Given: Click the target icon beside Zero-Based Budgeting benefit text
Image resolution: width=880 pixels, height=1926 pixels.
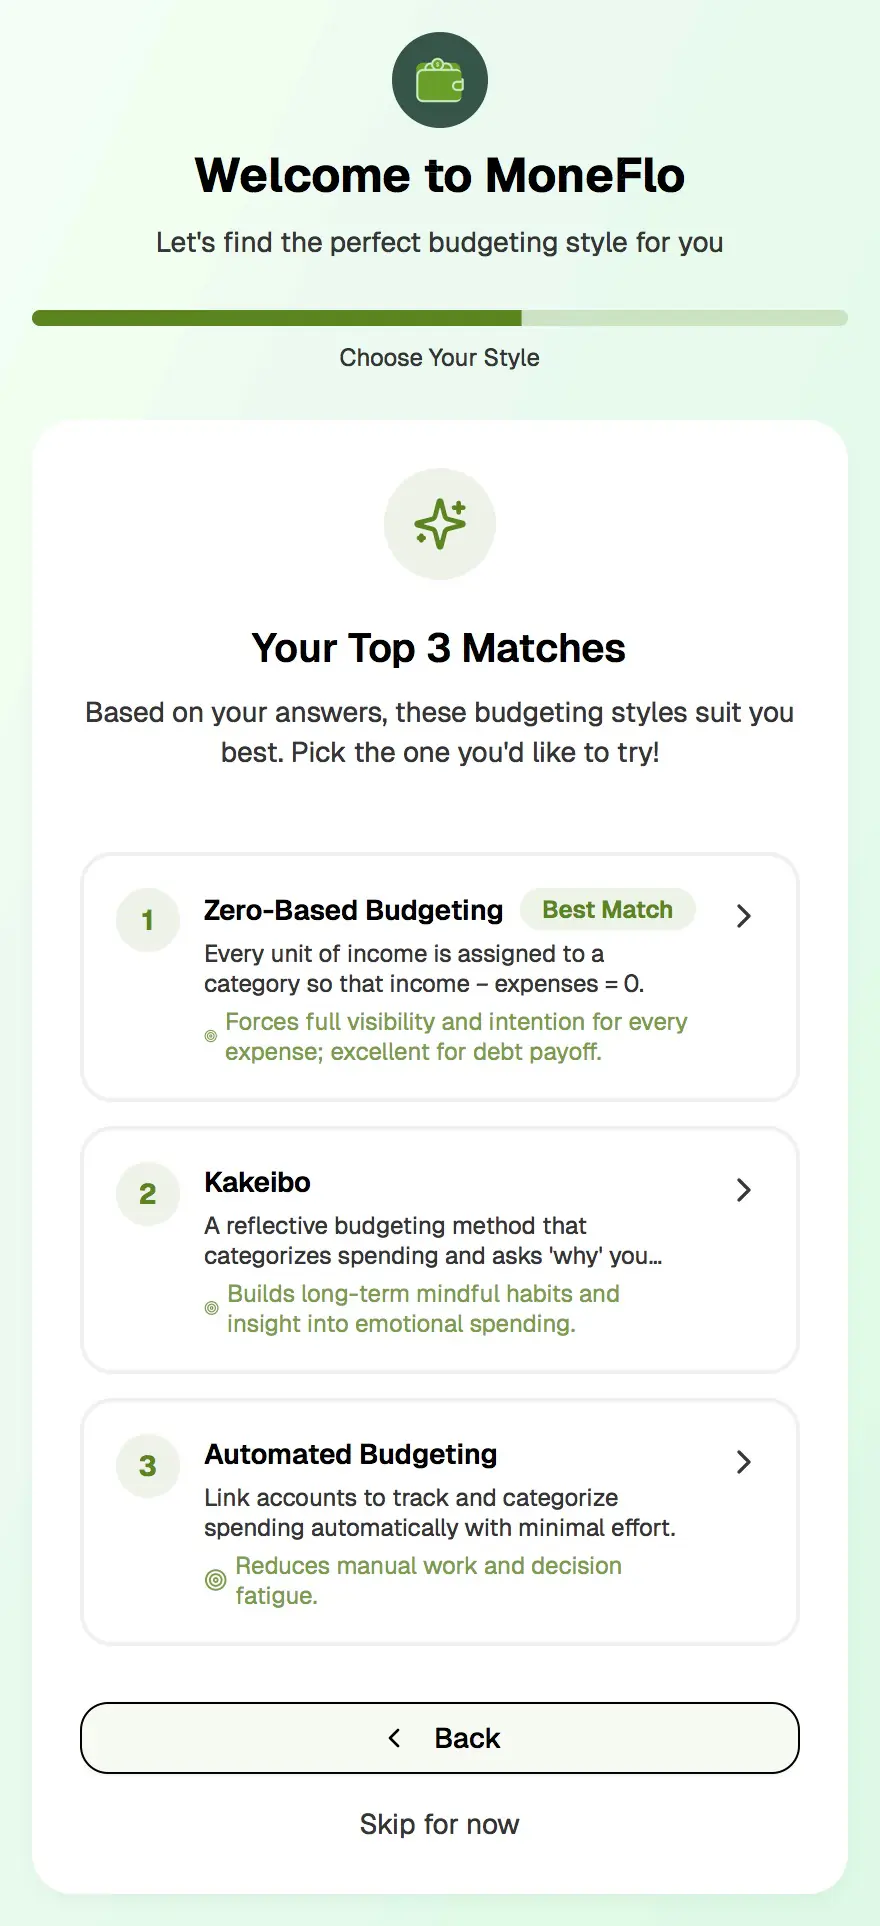Looking at the screenshot, I should [x=210, y=1037].
